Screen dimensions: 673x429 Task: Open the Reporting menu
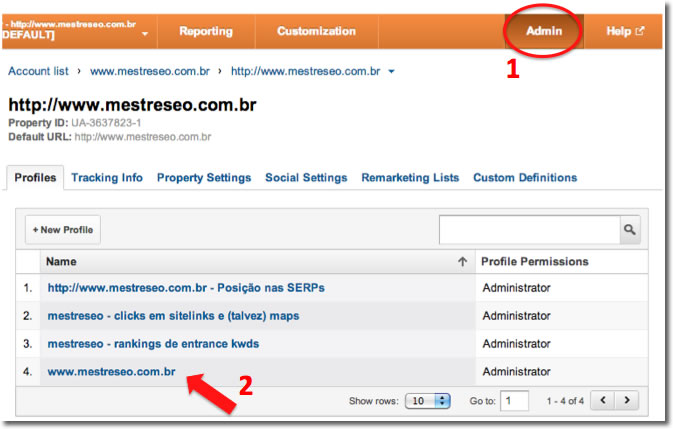pos(206,31)
